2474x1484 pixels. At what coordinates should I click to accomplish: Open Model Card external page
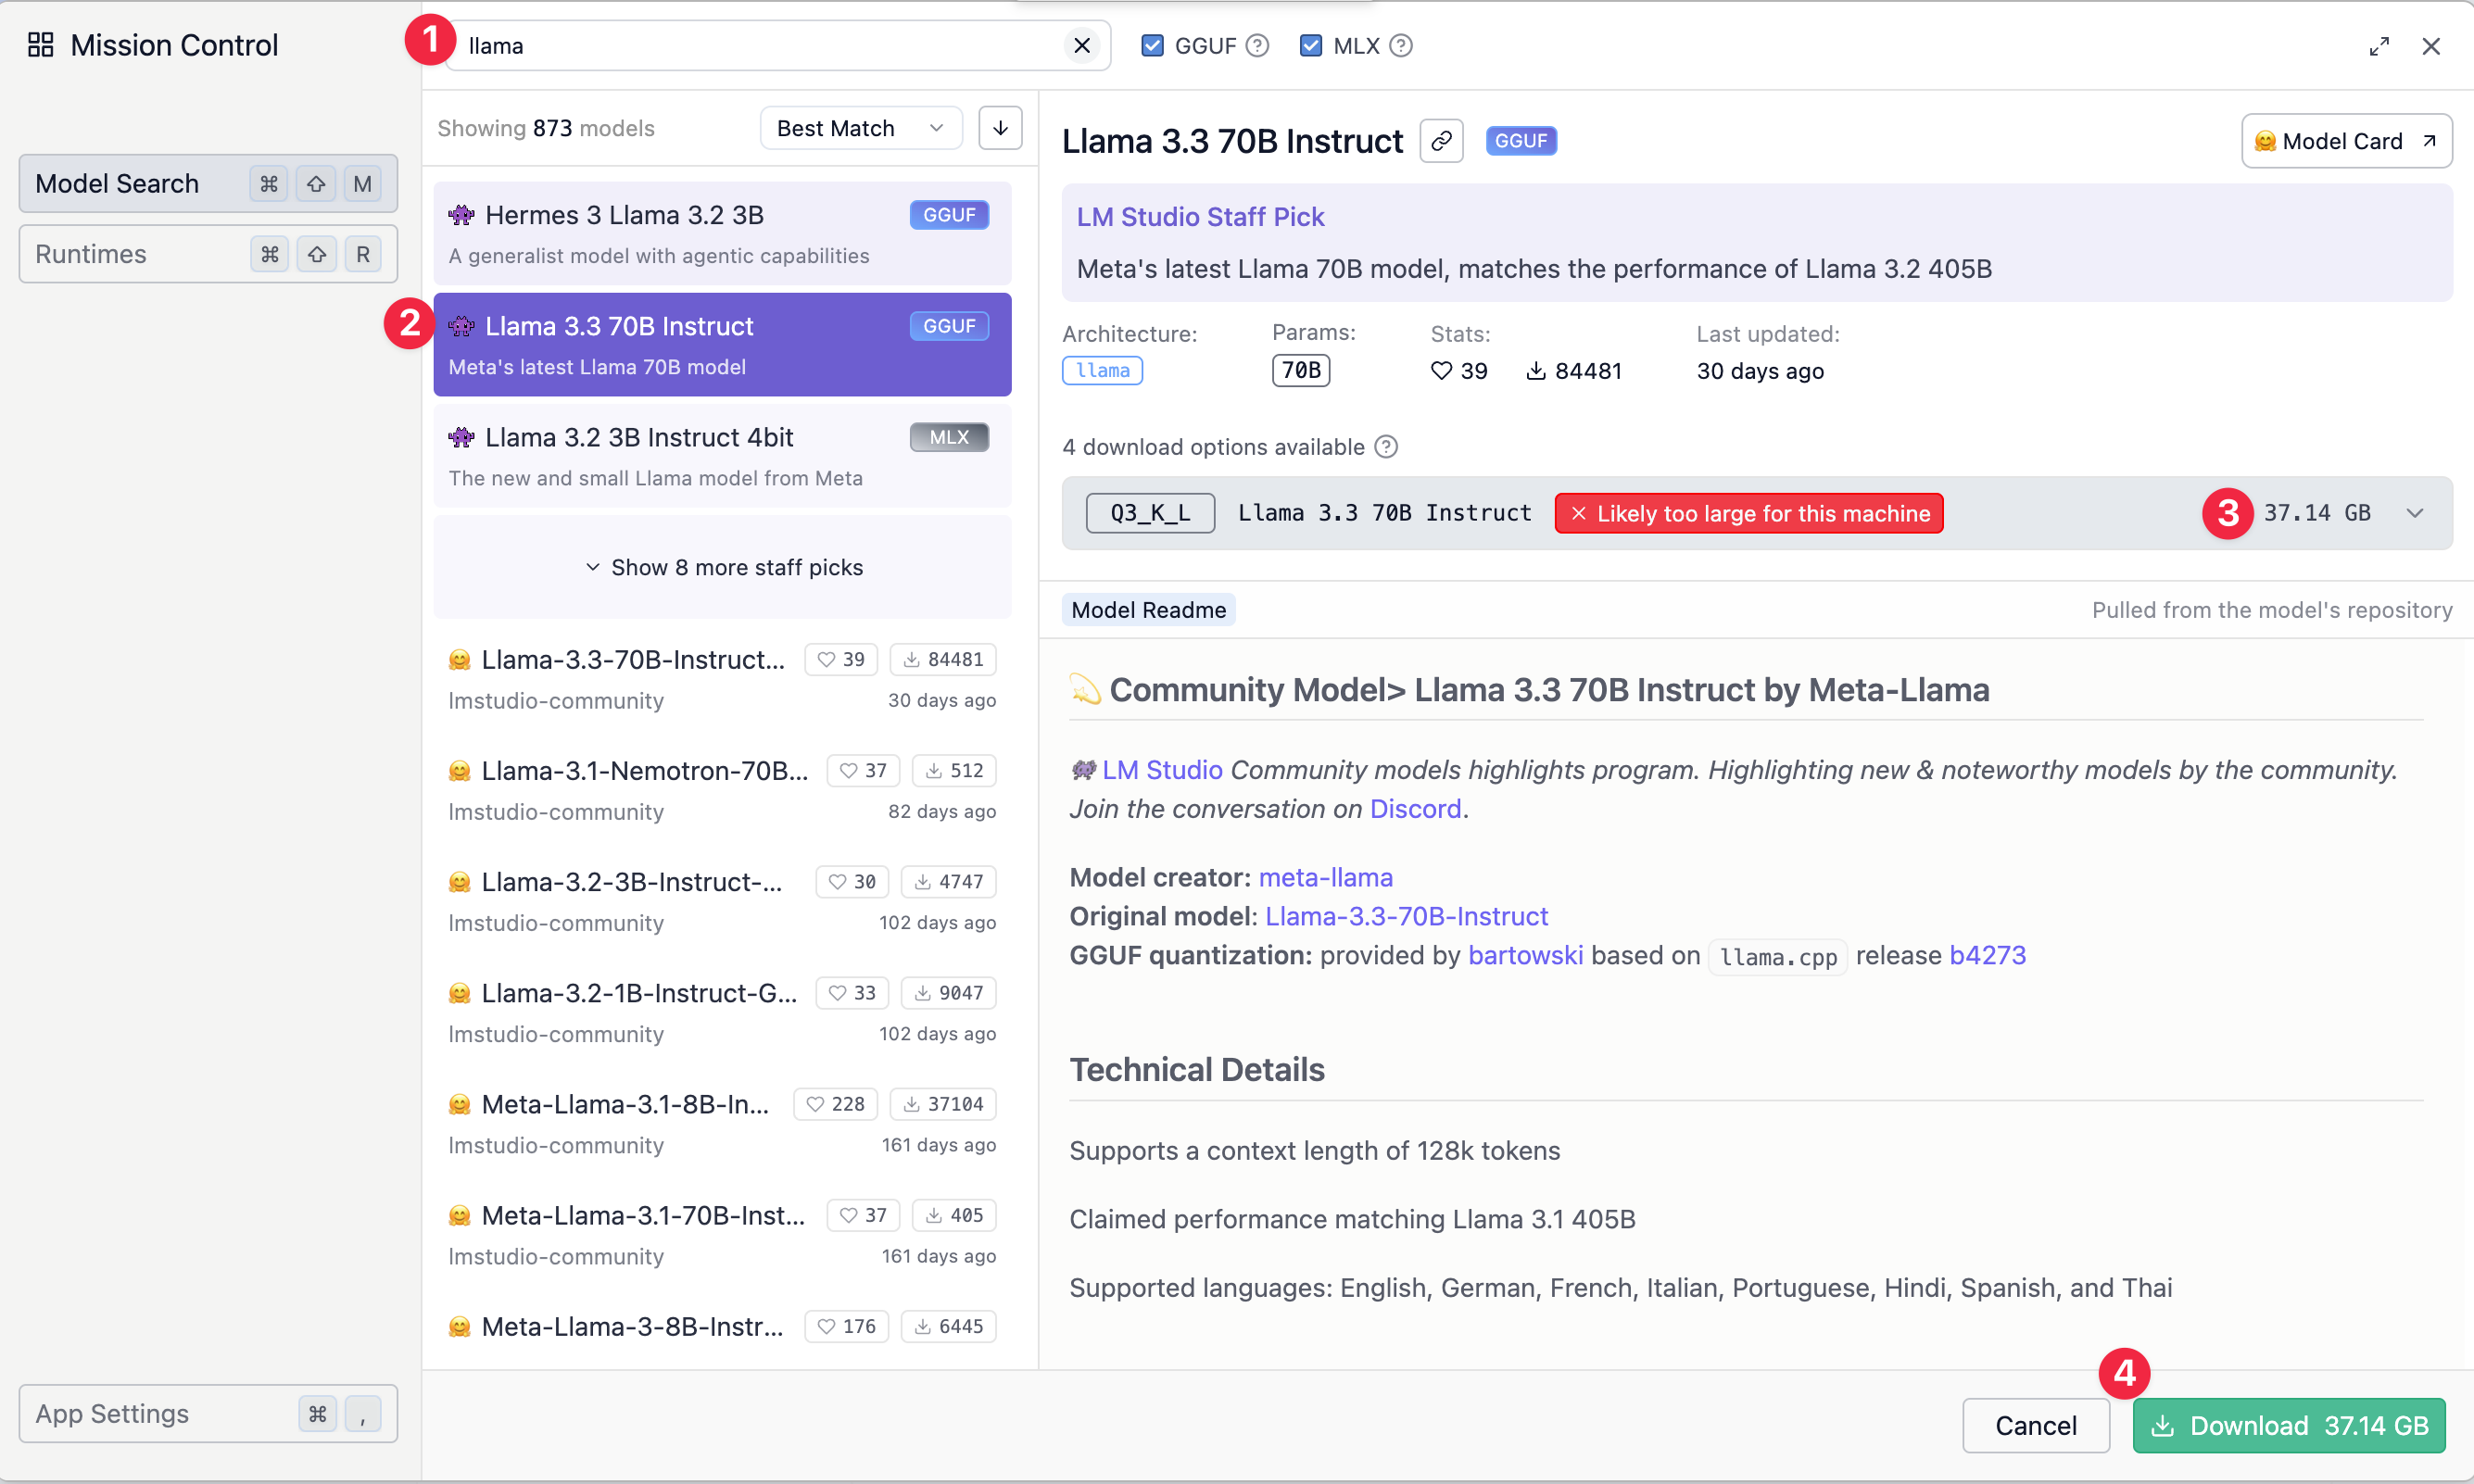pos(2346,141)
